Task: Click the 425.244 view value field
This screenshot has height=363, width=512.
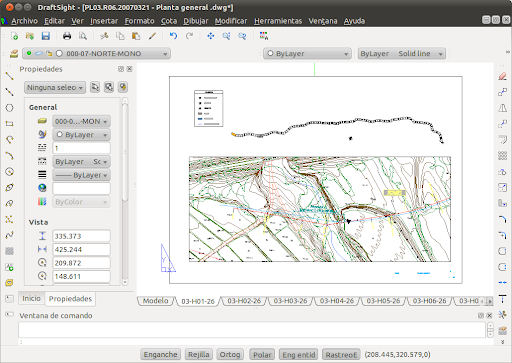Action: click(x=81, y=249)
